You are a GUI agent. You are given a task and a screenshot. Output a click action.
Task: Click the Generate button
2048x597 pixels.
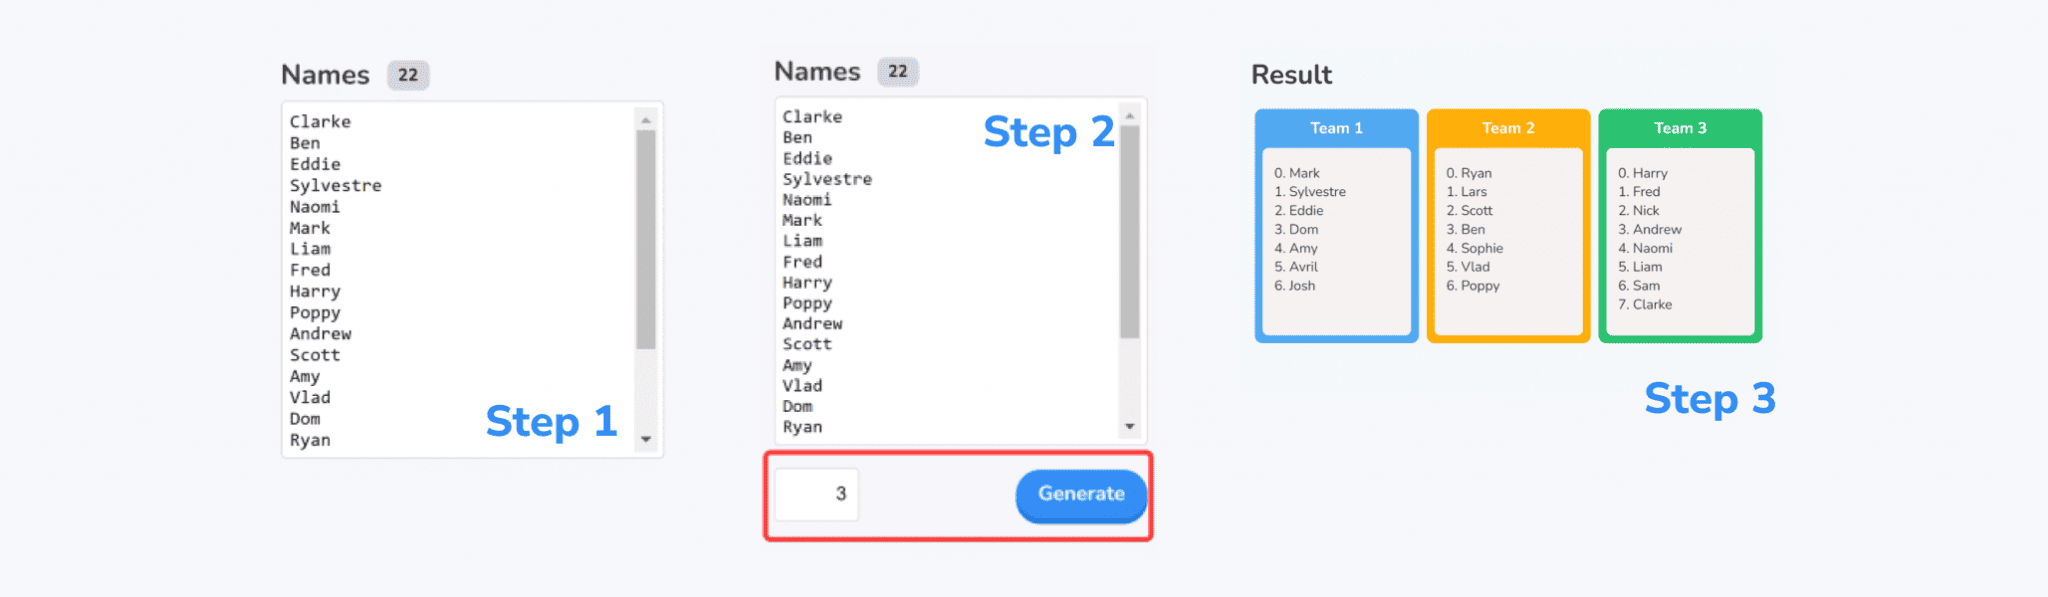pos(1080,494)
